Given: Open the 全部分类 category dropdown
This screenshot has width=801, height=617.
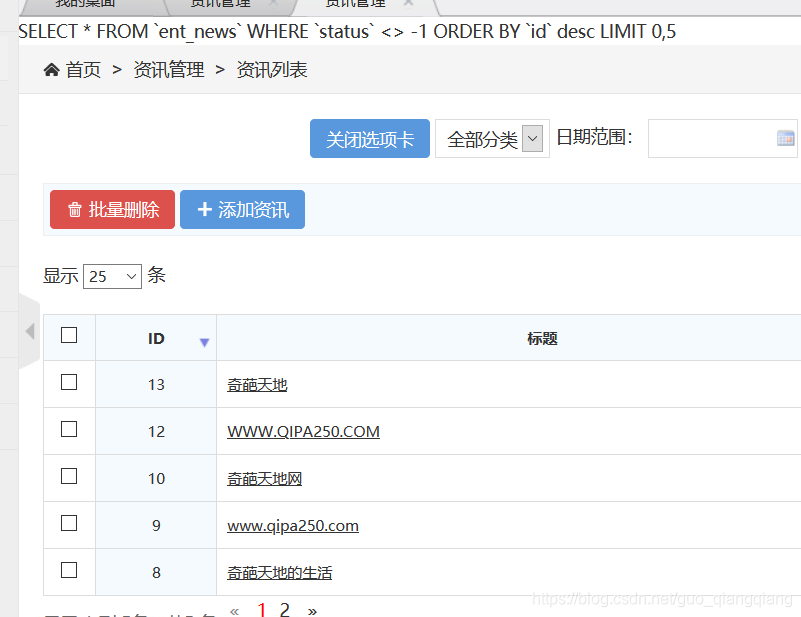Looking at the screenshot, I should click(492, 138).
